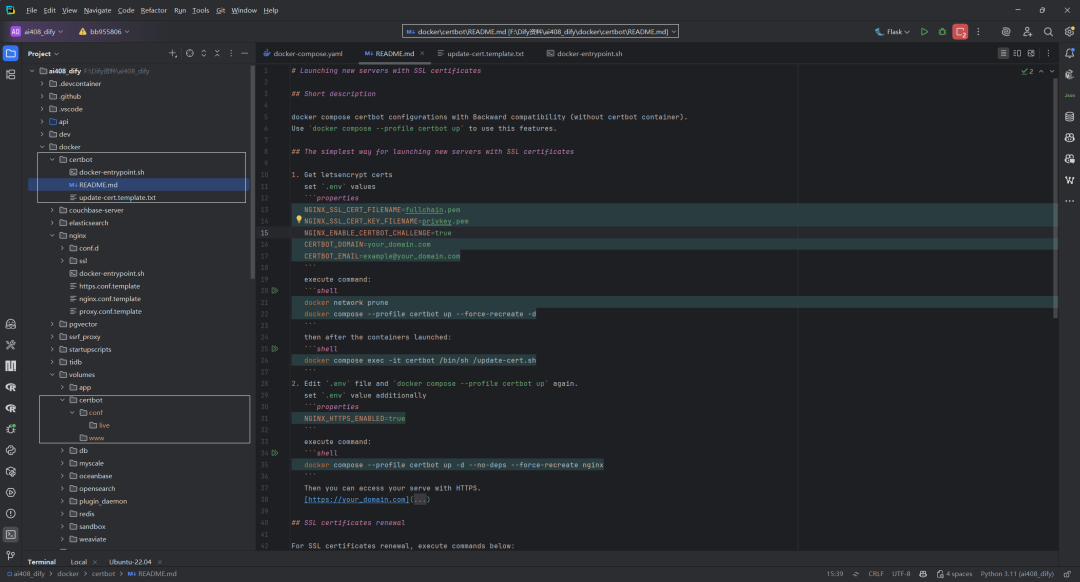1080x582 pixels.
Task: Open the Tools menu
Action: coord(200,10)
